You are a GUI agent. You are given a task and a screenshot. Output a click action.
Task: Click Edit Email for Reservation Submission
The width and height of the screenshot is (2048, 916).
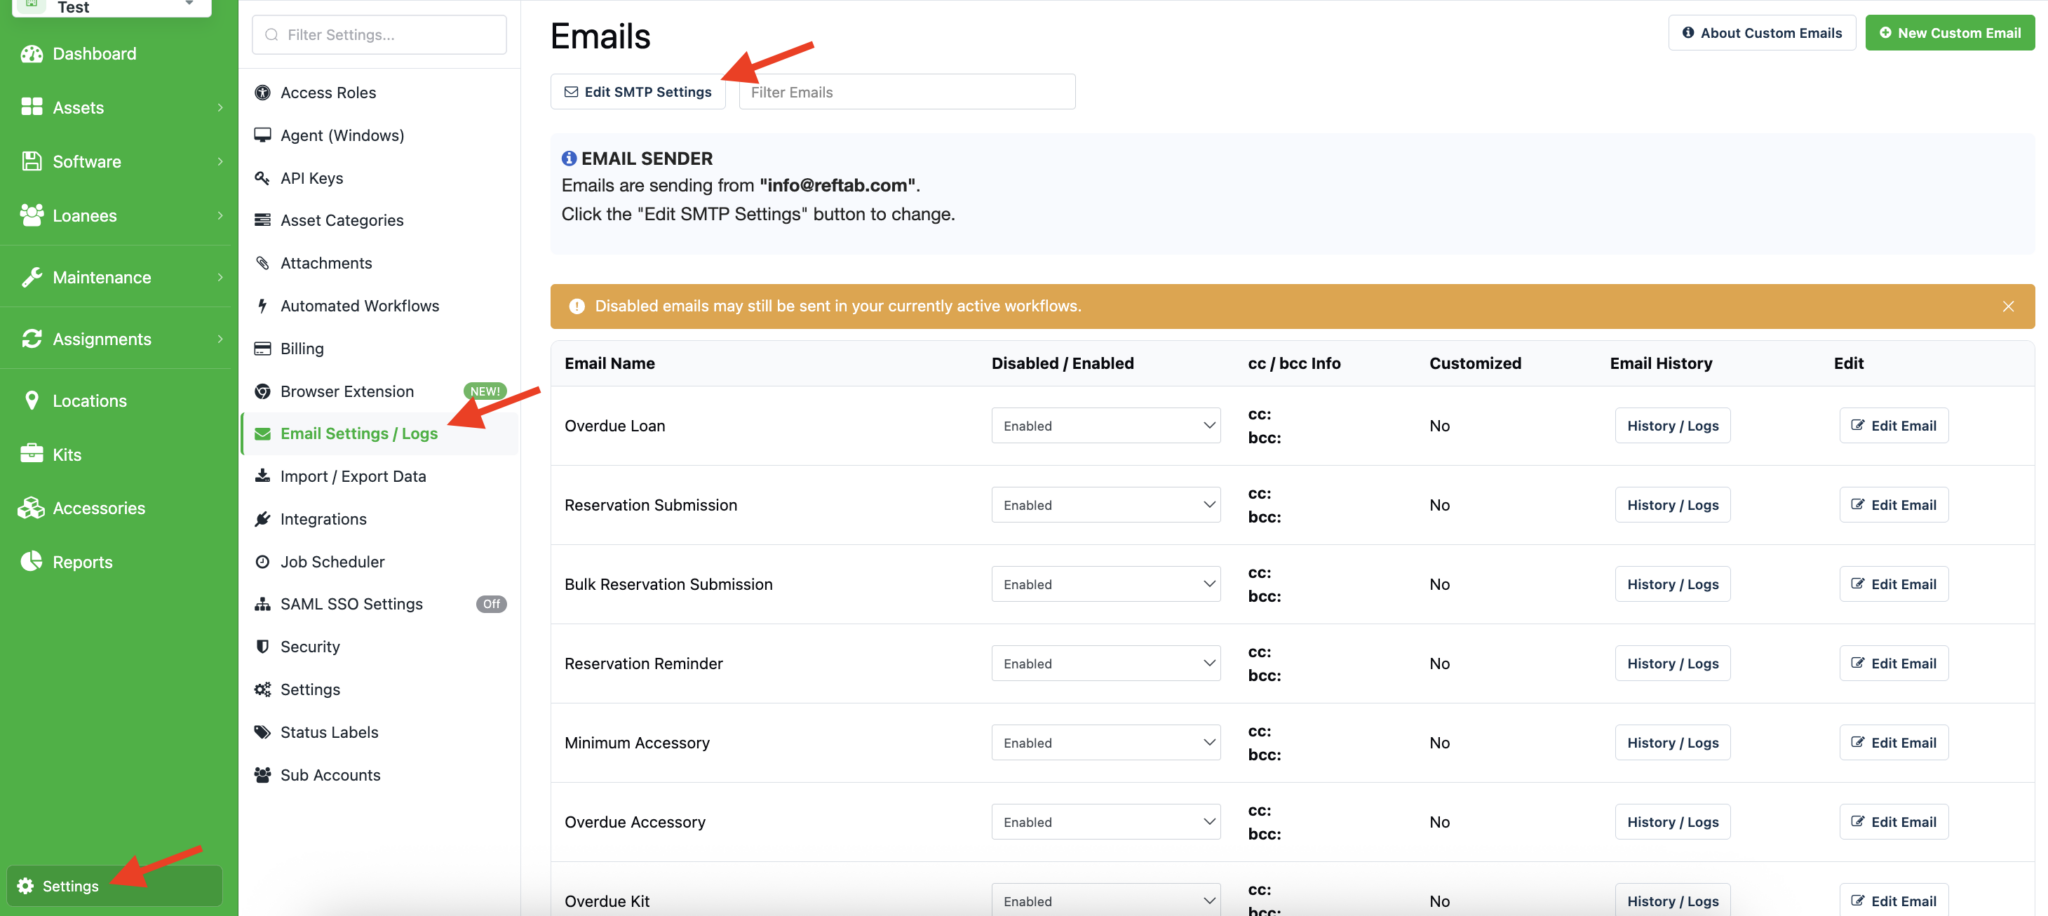[x=1894, y=505]
